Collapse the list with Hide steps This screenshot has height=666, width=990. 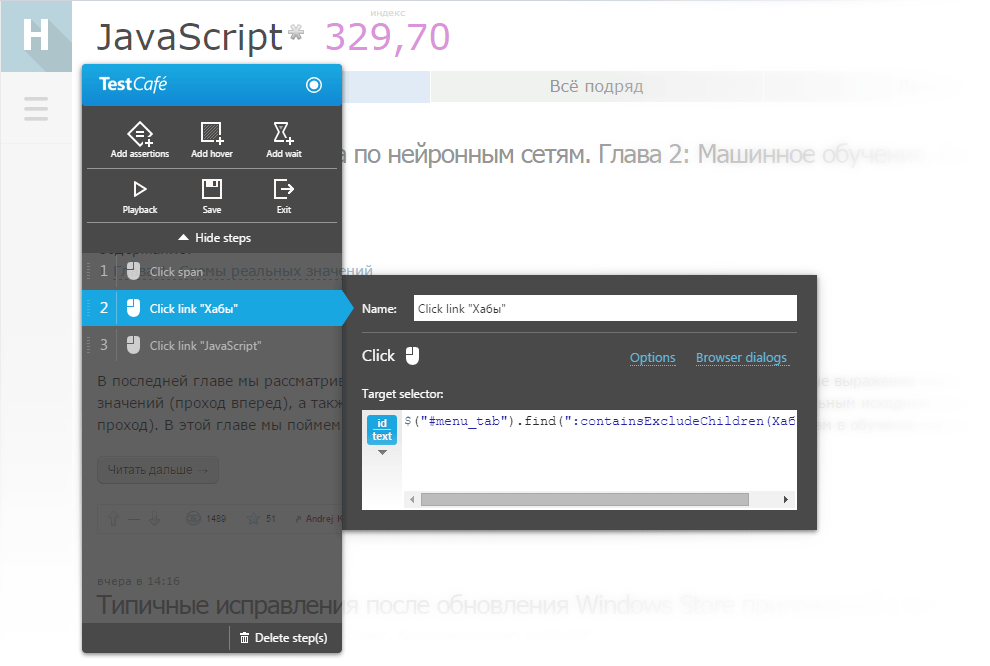point(215,238)
